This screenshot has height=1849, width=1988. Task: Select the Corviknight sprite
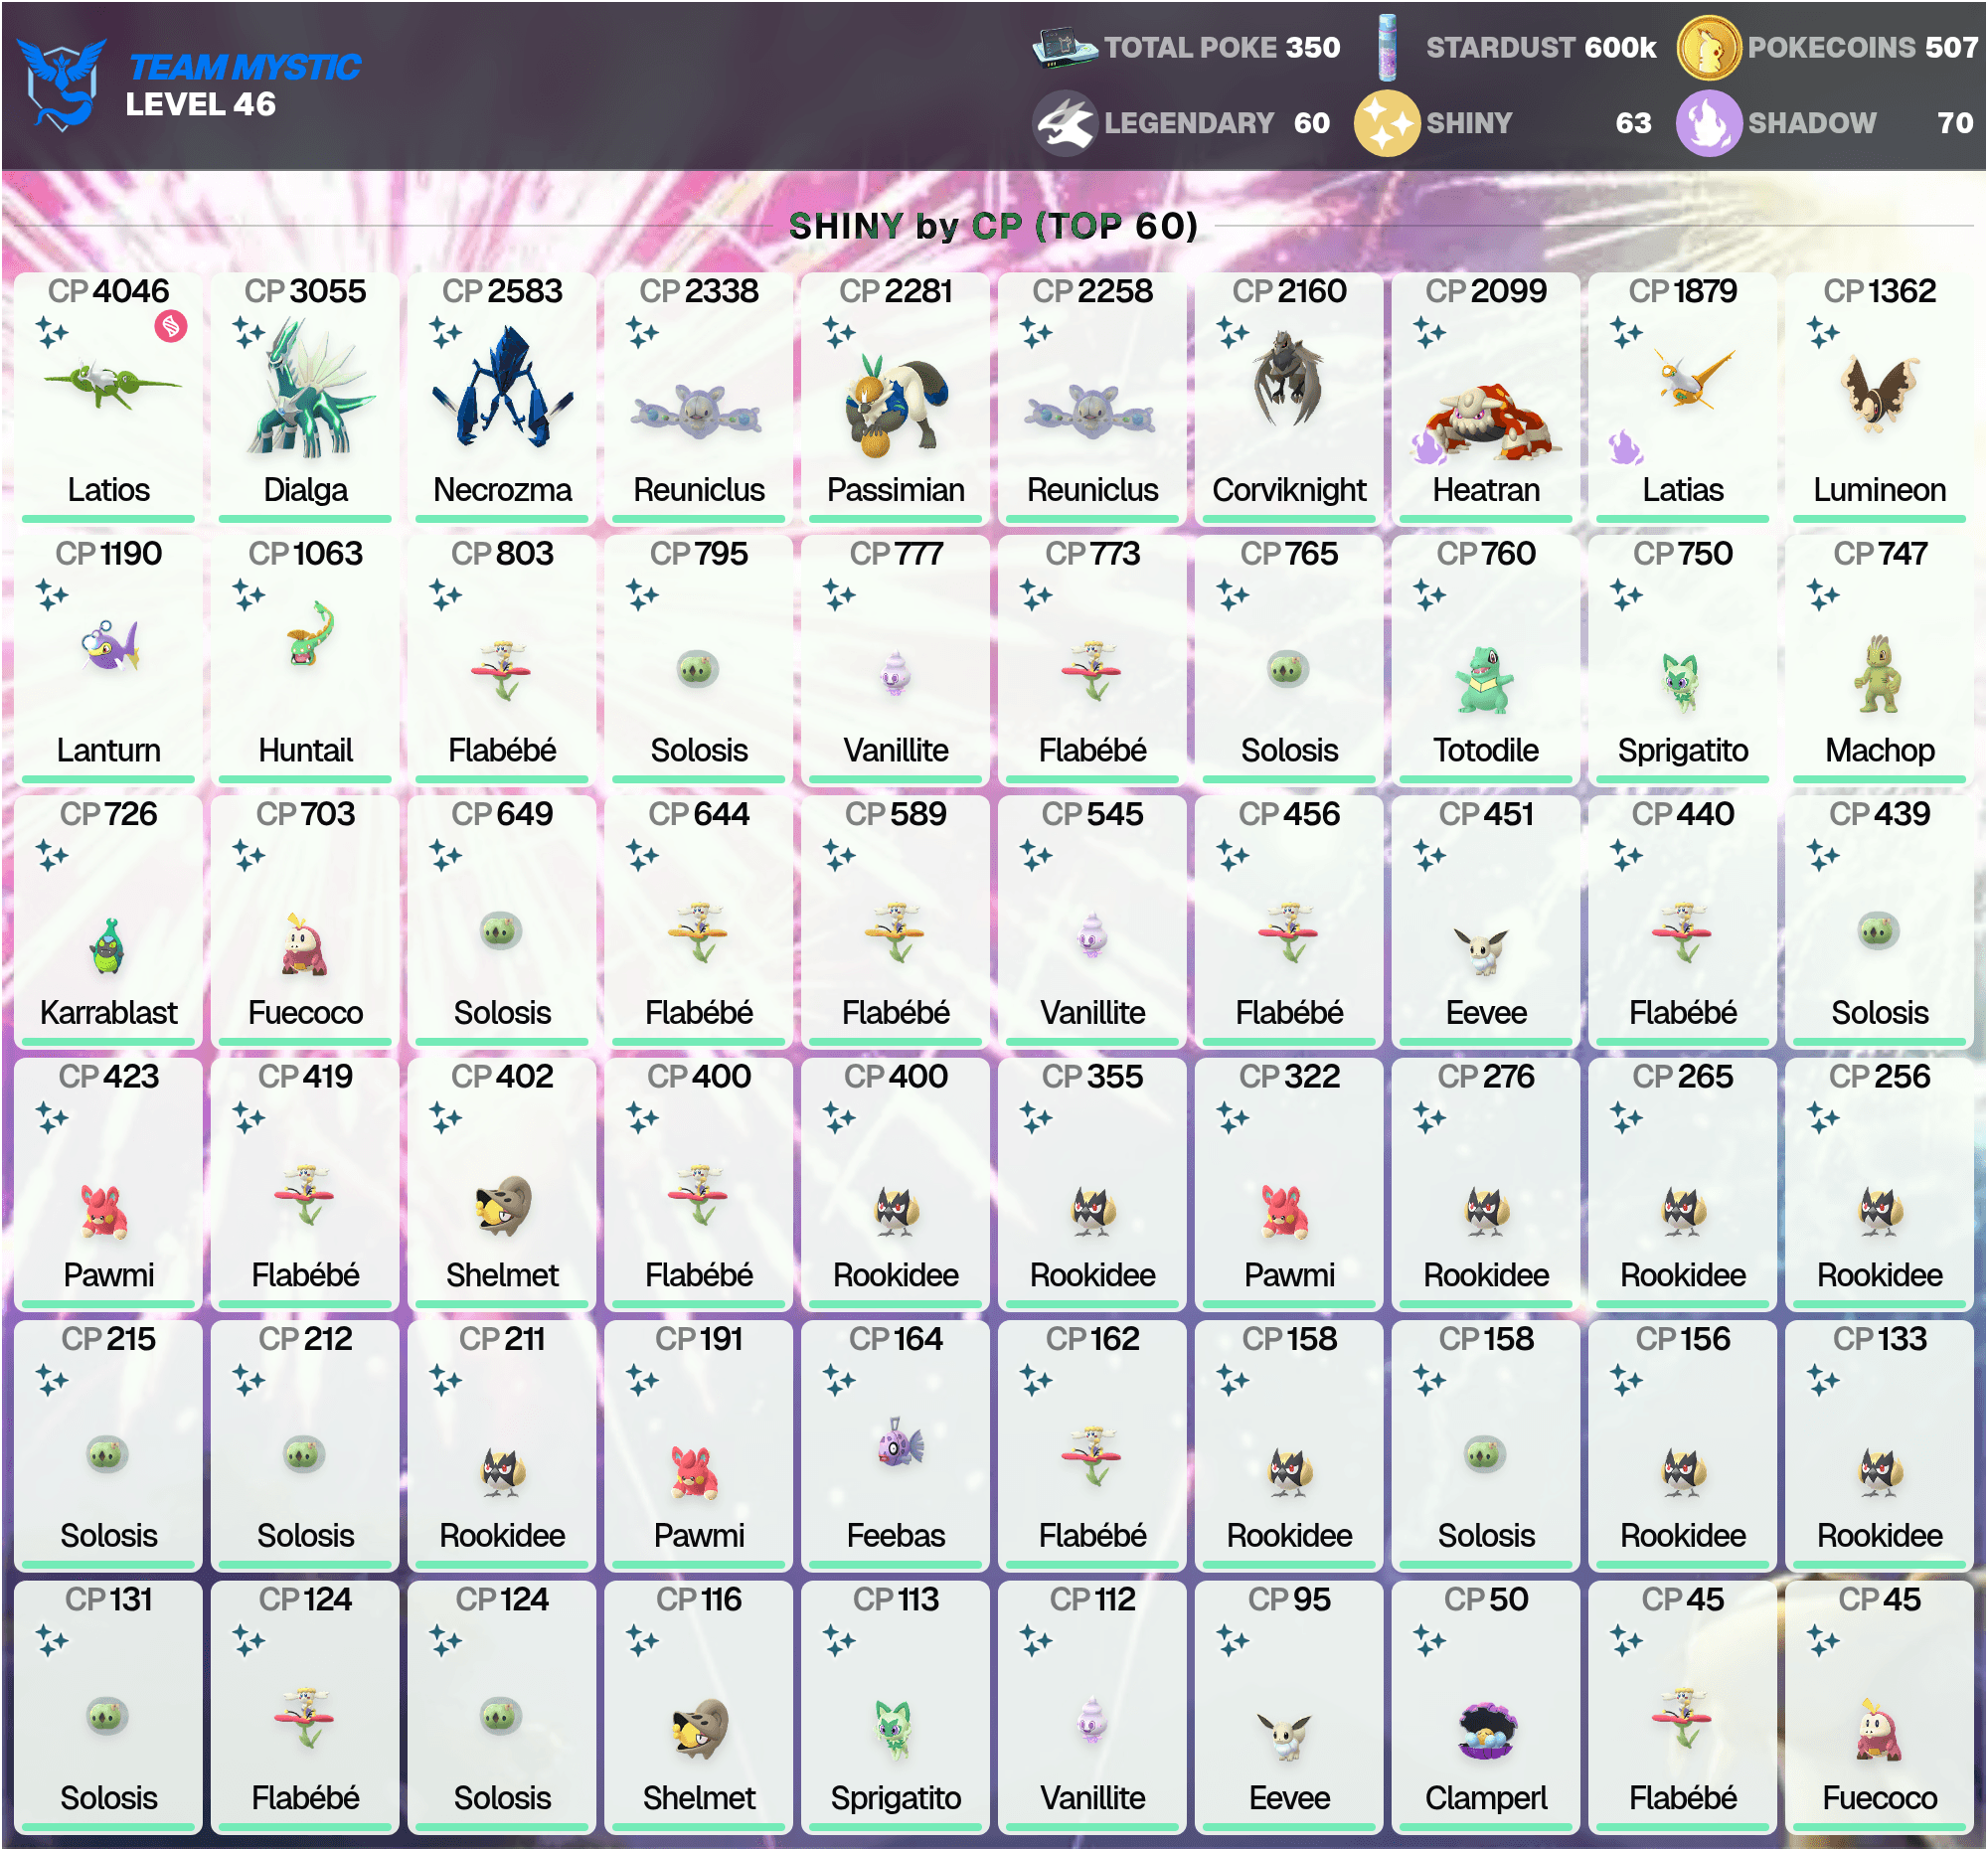tap(1289, 379)
